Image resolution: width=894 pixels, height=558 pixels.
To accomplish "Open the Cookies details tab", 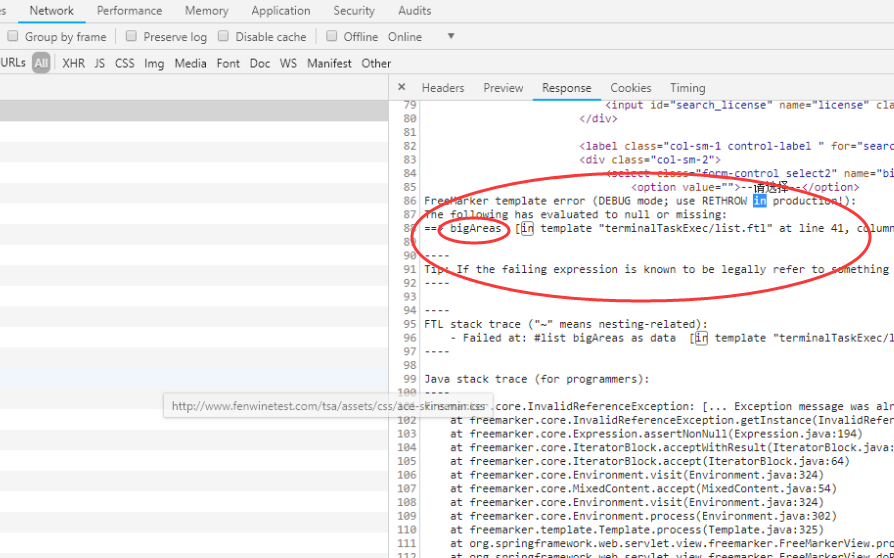I will (631, 88).
